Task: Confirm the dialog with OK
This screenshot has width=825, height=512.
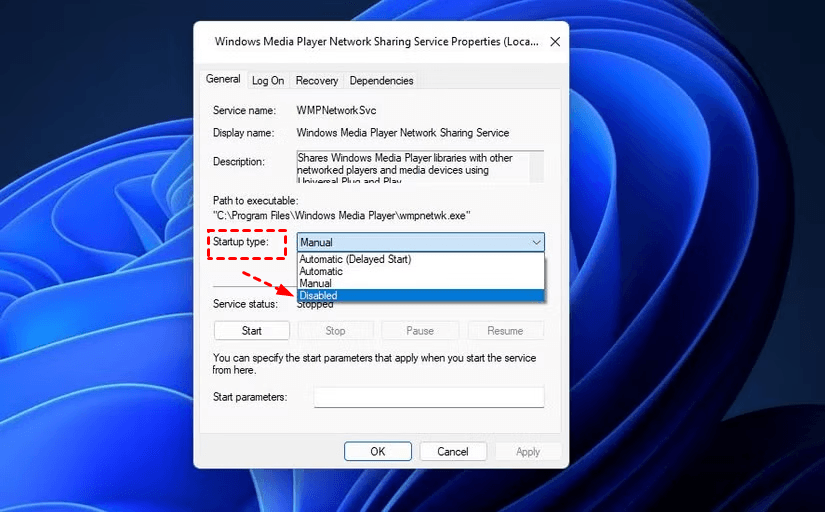Action: (377, 452)
